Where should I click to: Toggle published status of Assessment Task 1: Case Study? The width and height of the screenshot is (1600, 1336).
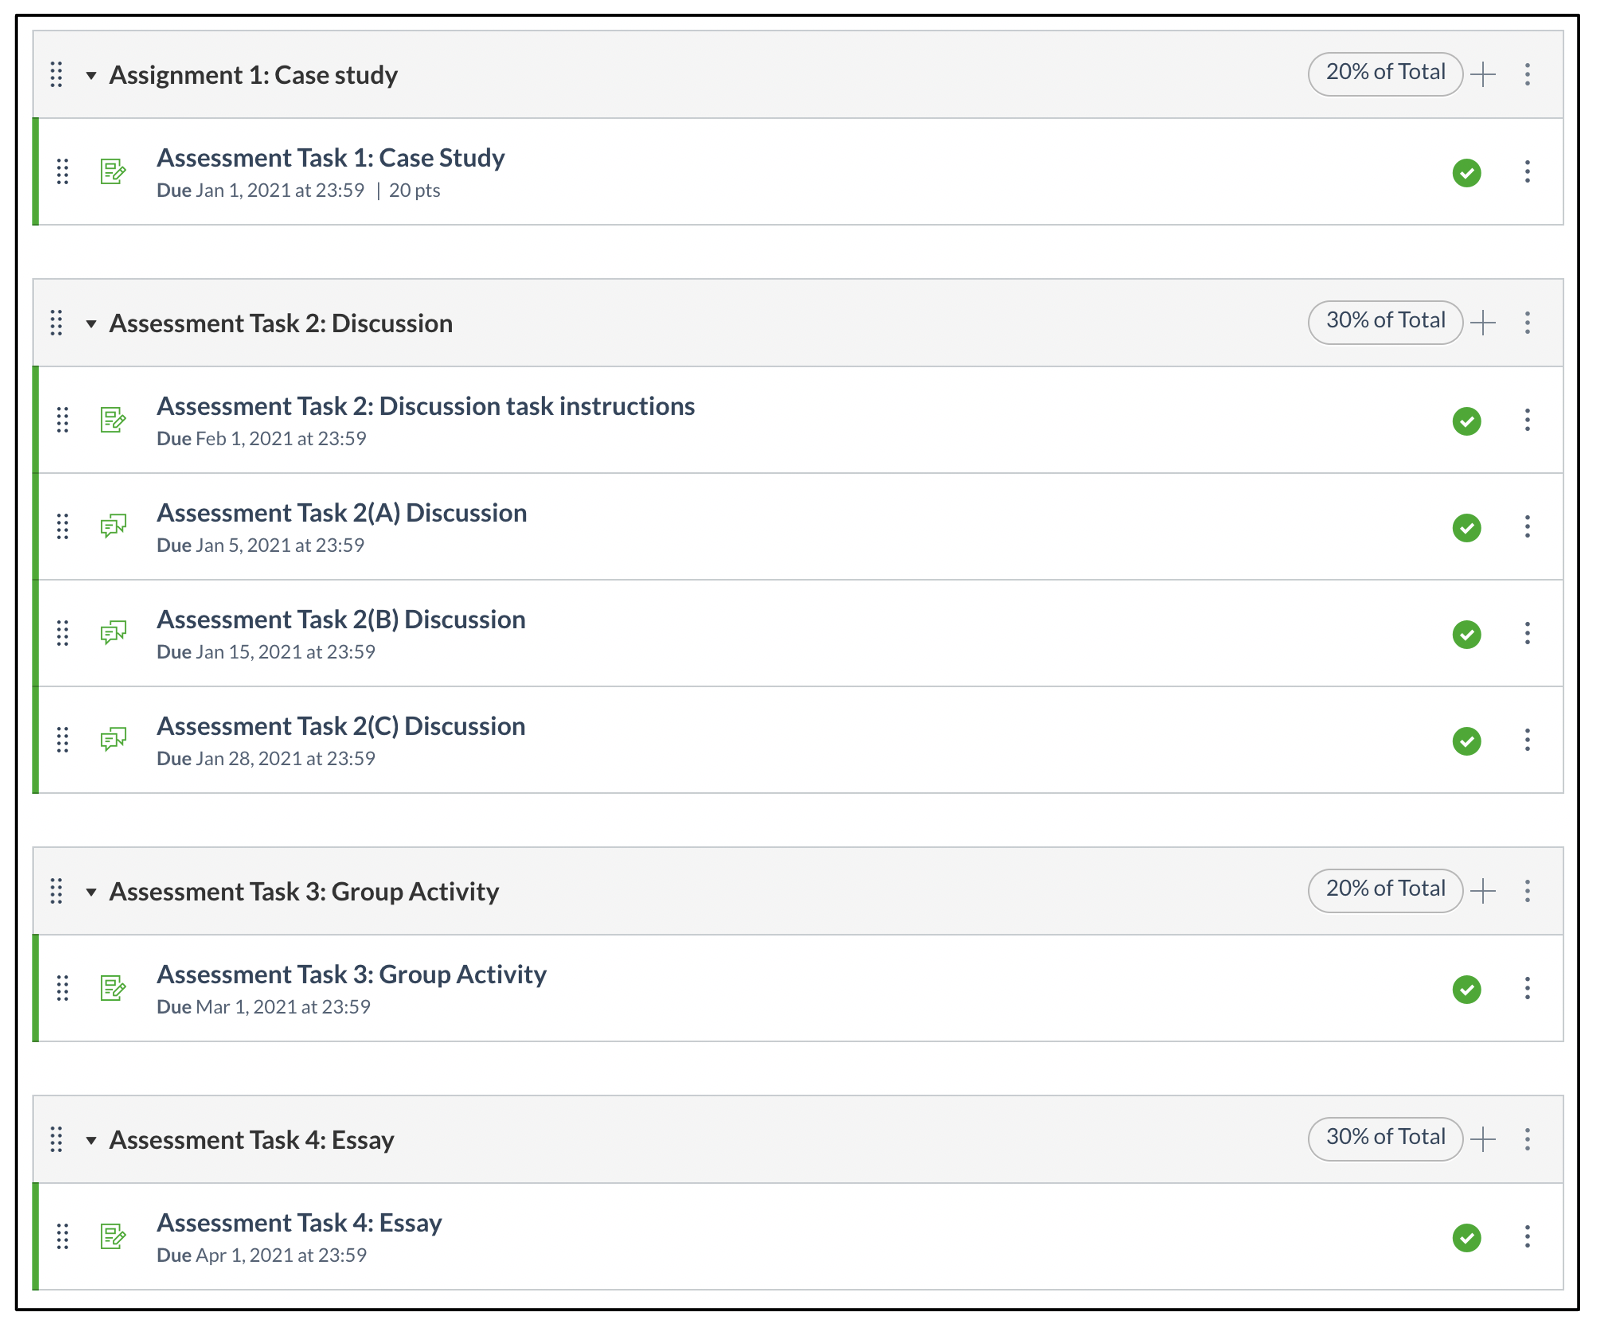point(1467,173)
